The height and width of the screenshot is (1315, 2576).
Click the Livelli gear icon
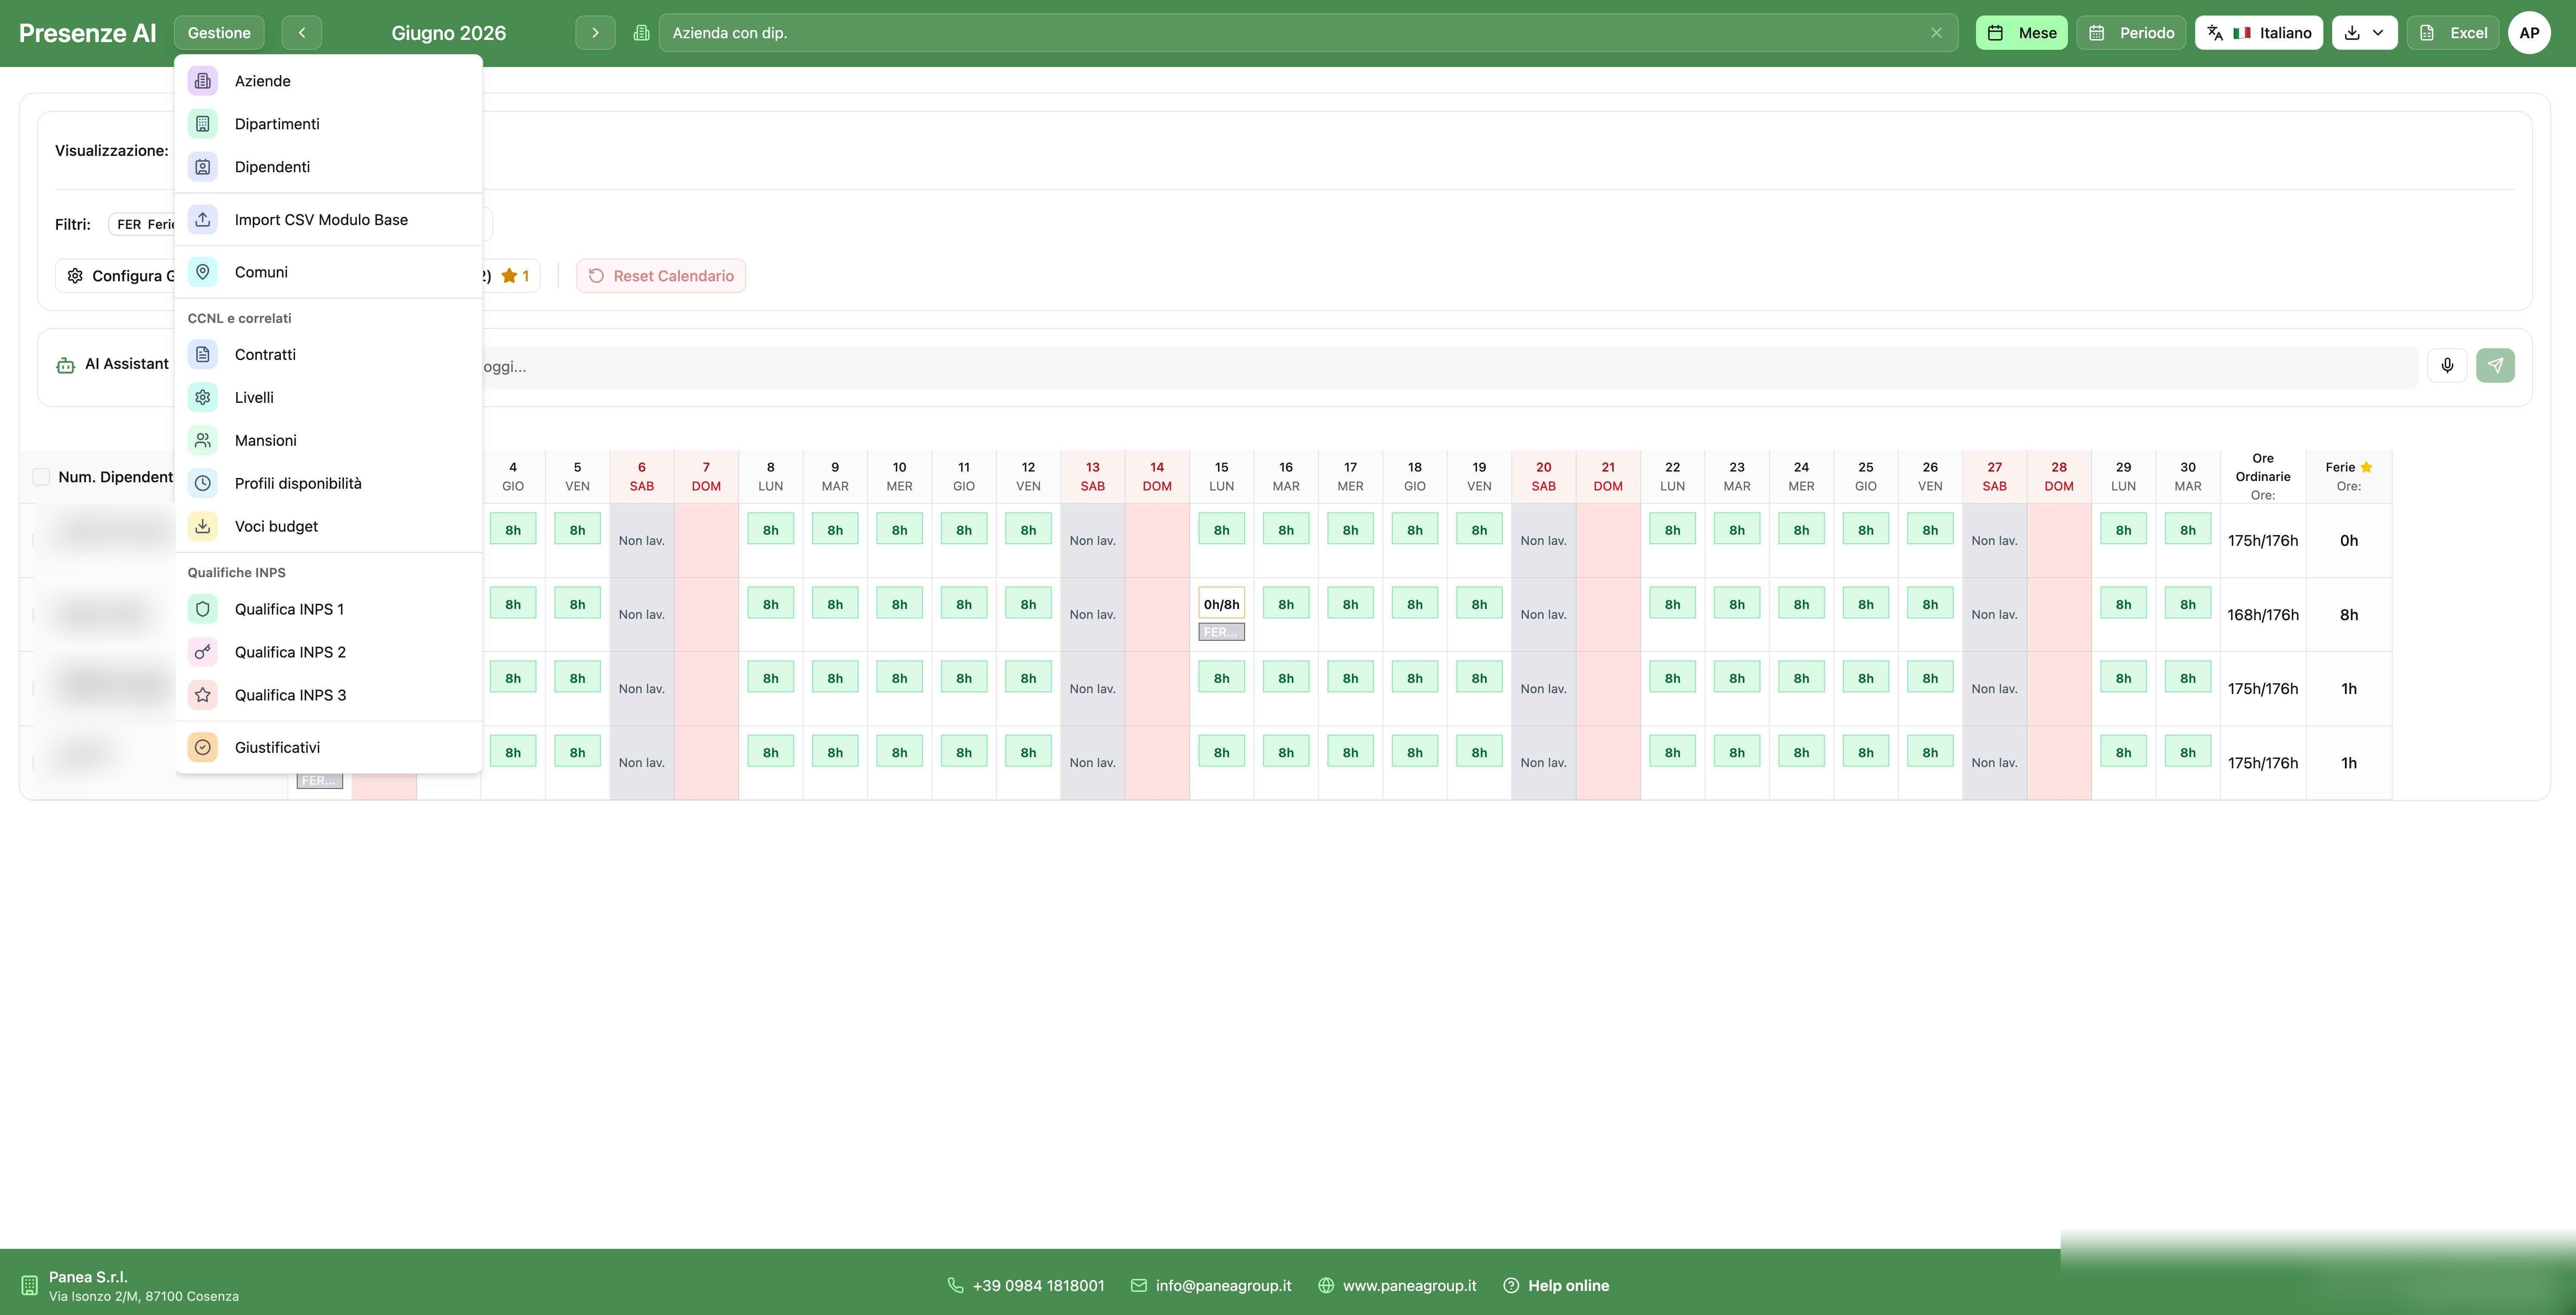tap(203, 398)
